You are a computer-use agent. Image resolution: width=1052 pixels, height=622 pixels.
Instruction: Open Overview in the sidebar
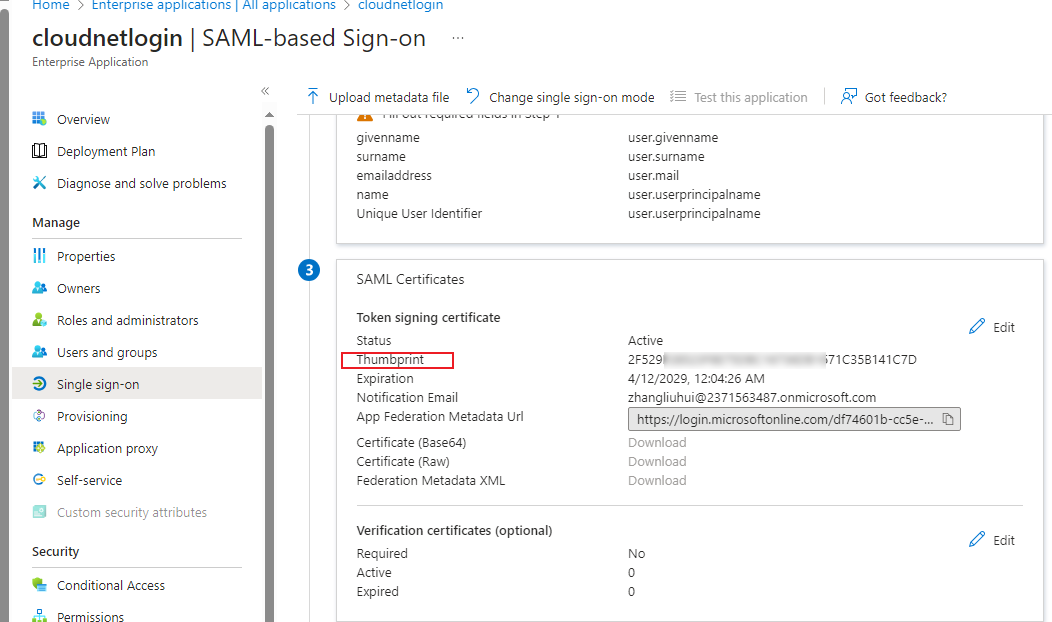click(83, 119)
